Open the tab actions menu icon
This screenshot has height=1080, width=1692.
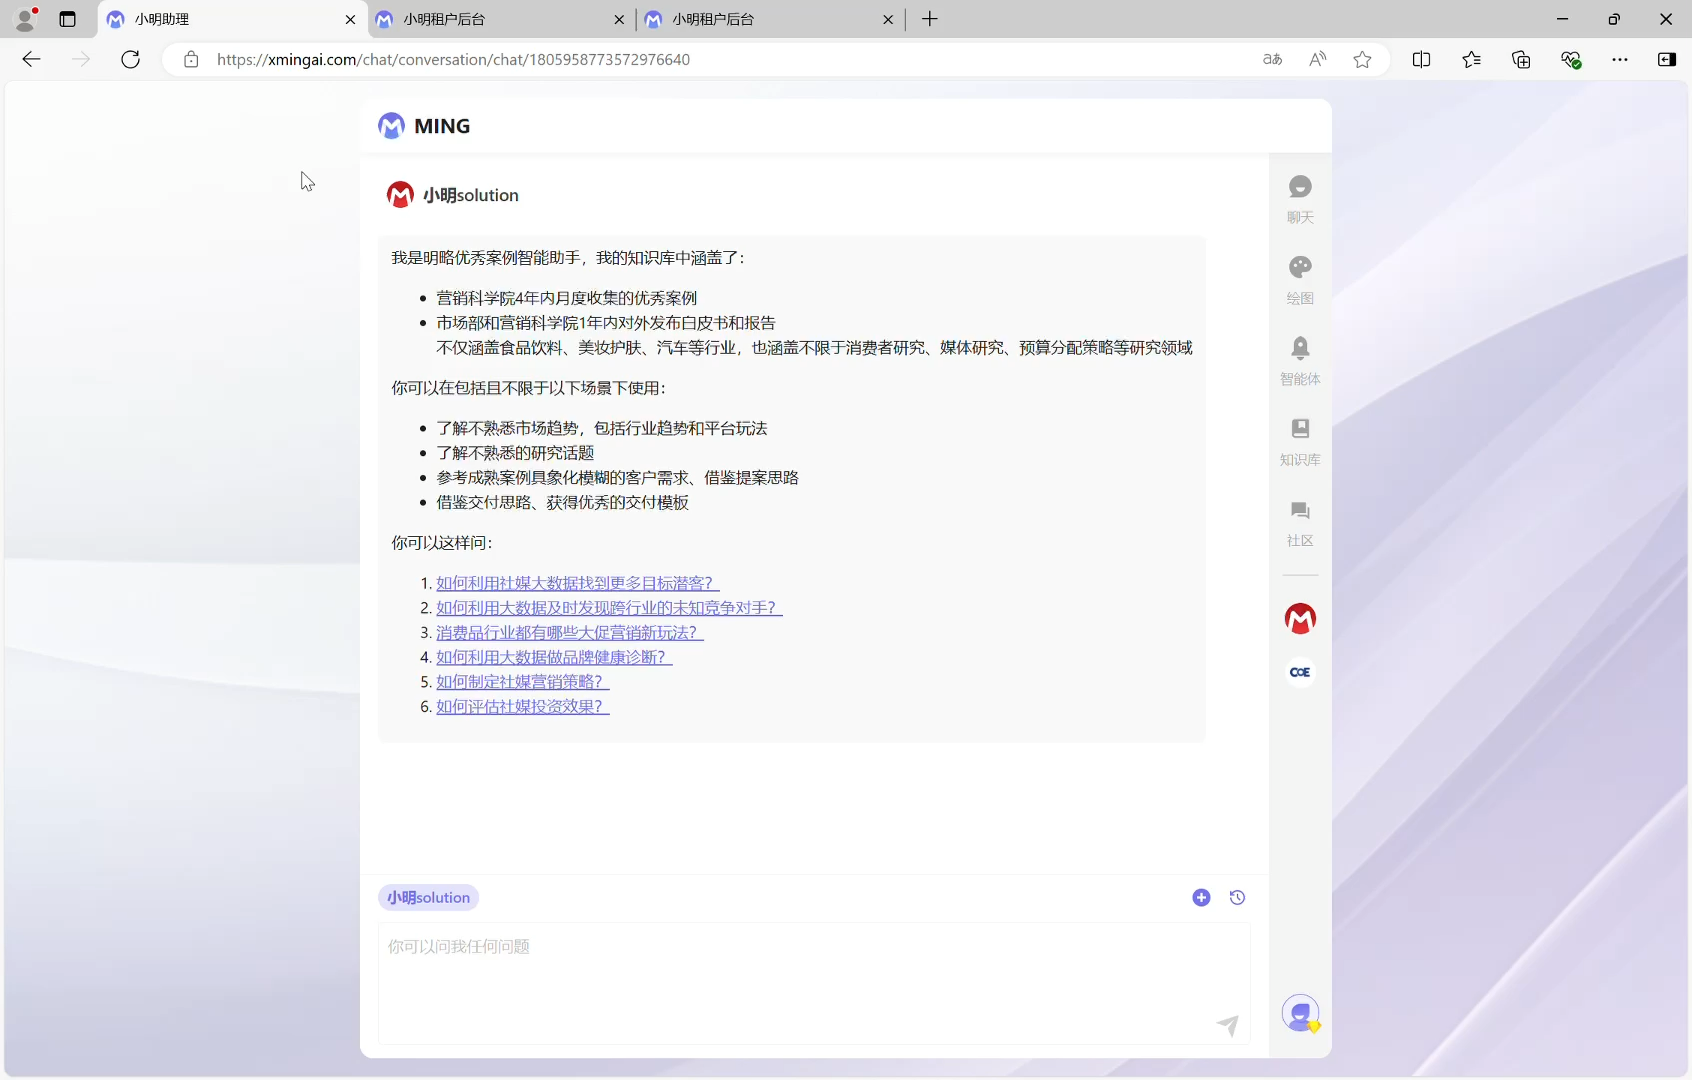coord(68,19)
